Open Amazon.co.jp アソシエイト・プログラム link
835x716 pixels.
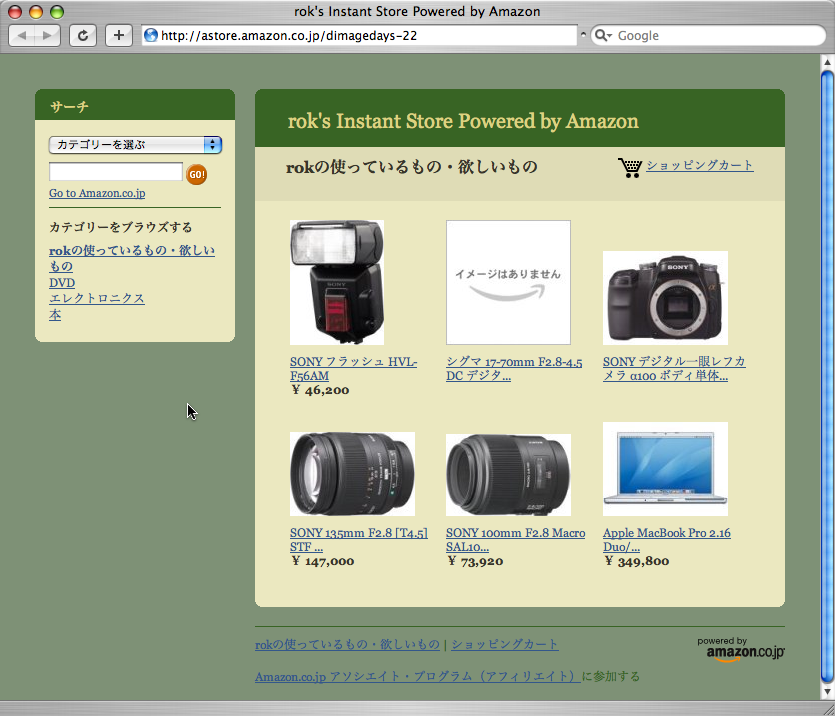[x=418, y=677]
